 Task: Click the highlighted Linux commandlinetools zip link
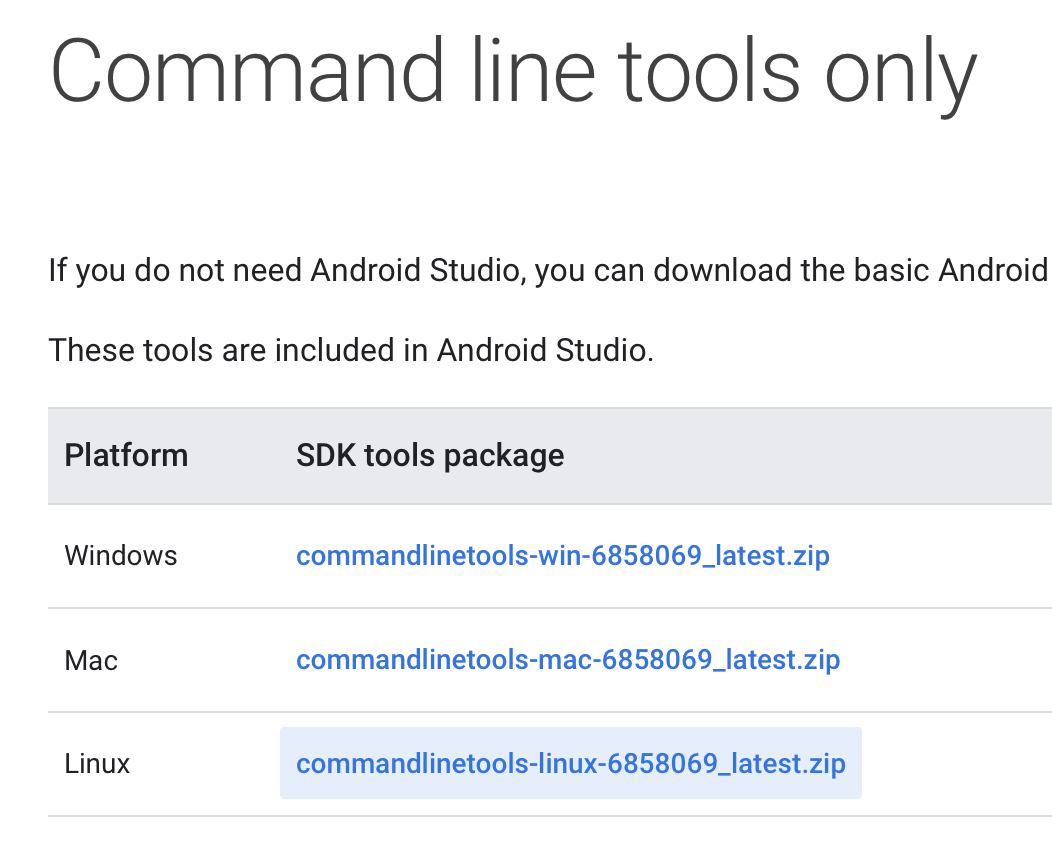click(x=571, y=764)
